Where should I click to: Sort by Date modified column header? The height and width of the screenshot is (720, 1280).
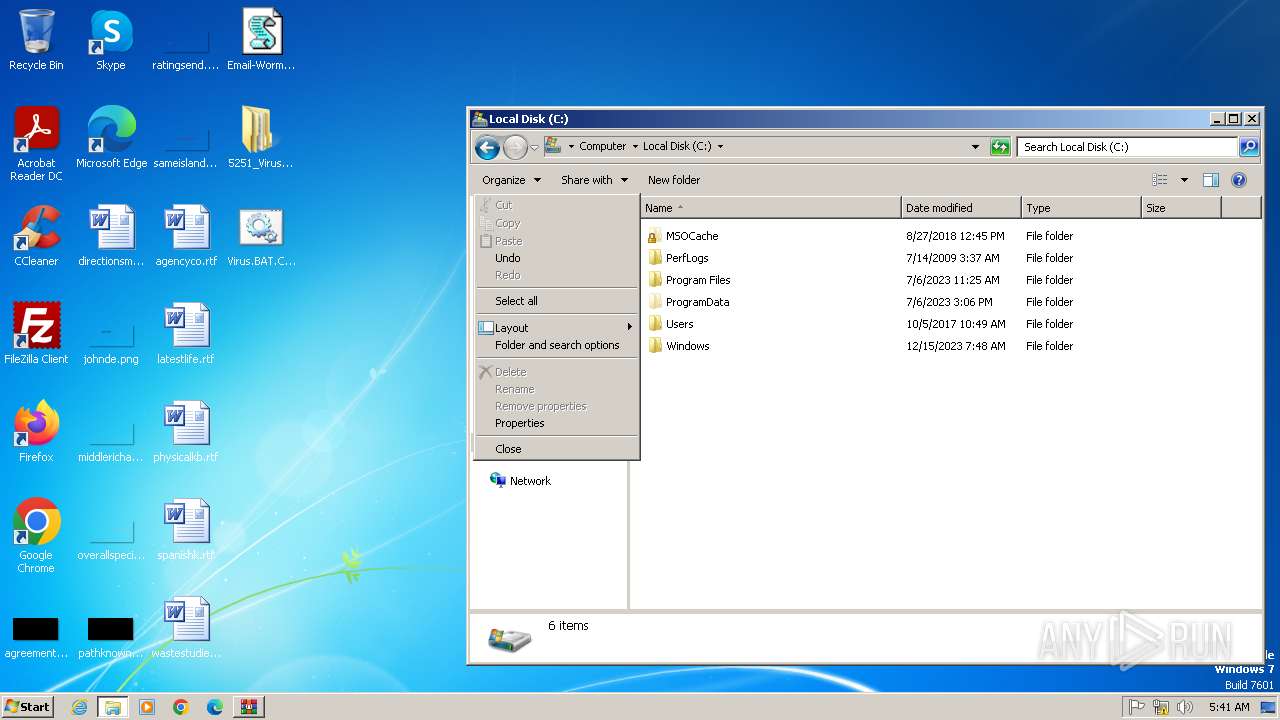961,208
